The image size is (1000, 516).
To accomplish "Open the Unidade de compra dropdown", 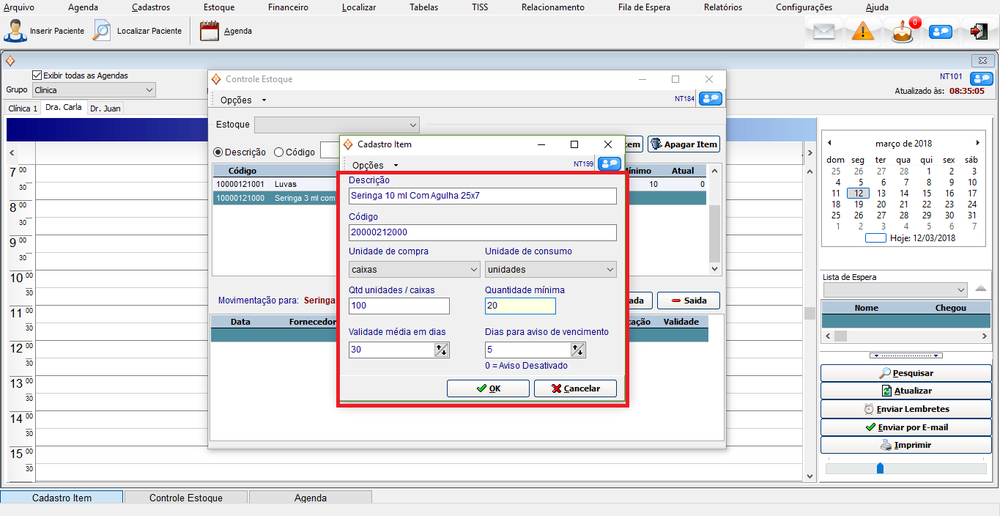I will click(414, 269).
